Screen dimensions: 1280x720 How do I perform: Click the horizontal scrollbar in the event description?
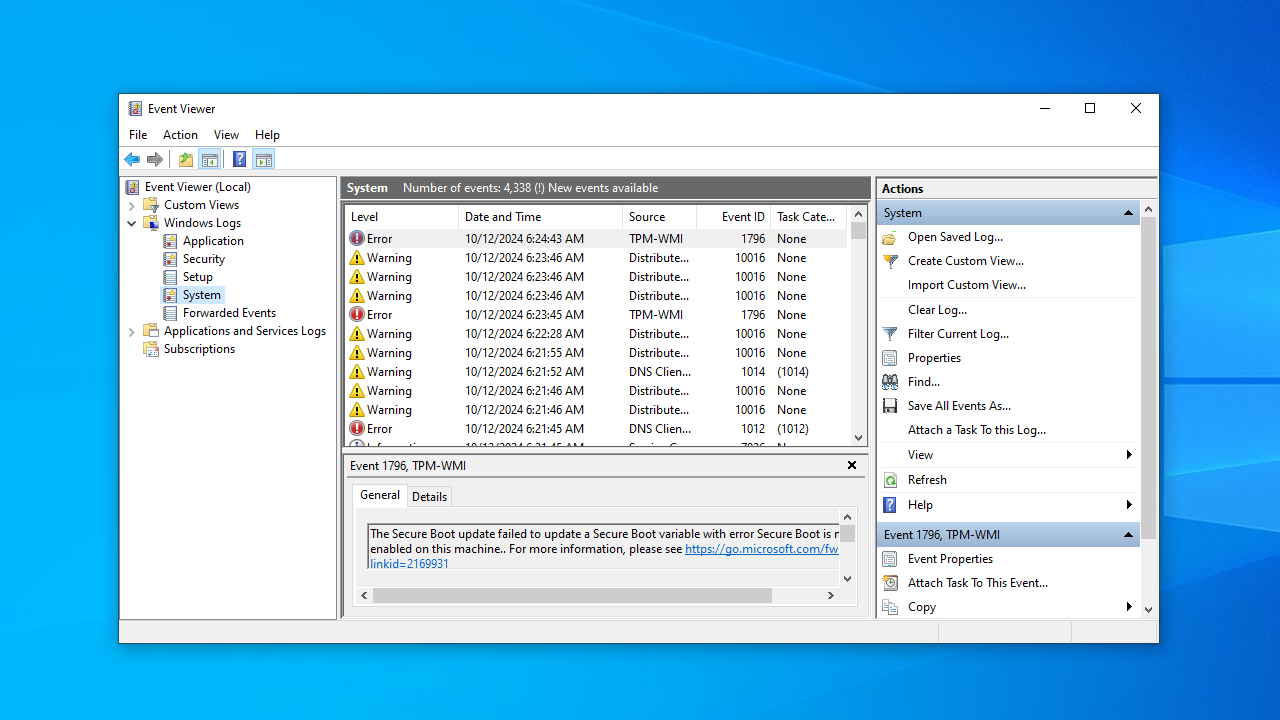click(572, 596)
